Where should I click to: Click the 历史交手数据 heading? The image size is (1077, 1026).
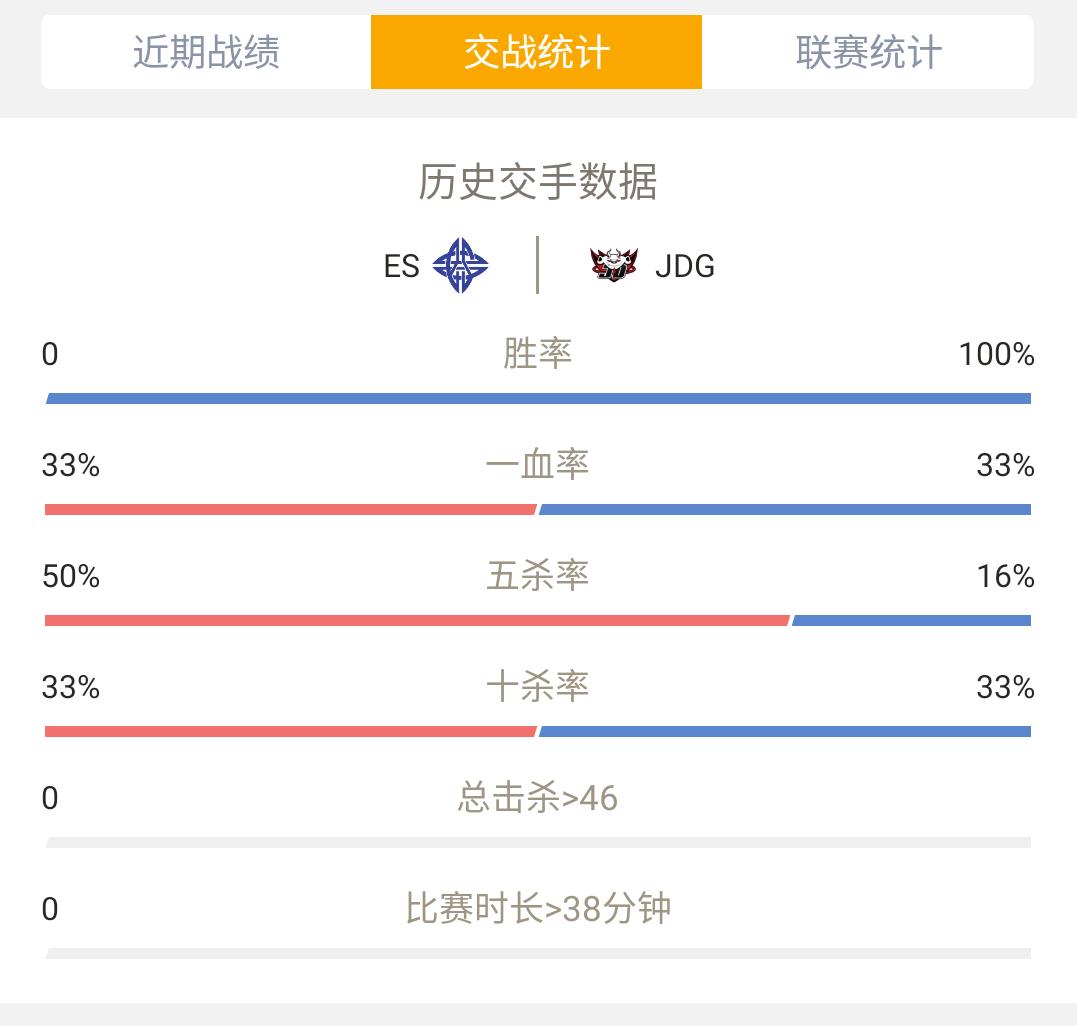pos(538,182)
